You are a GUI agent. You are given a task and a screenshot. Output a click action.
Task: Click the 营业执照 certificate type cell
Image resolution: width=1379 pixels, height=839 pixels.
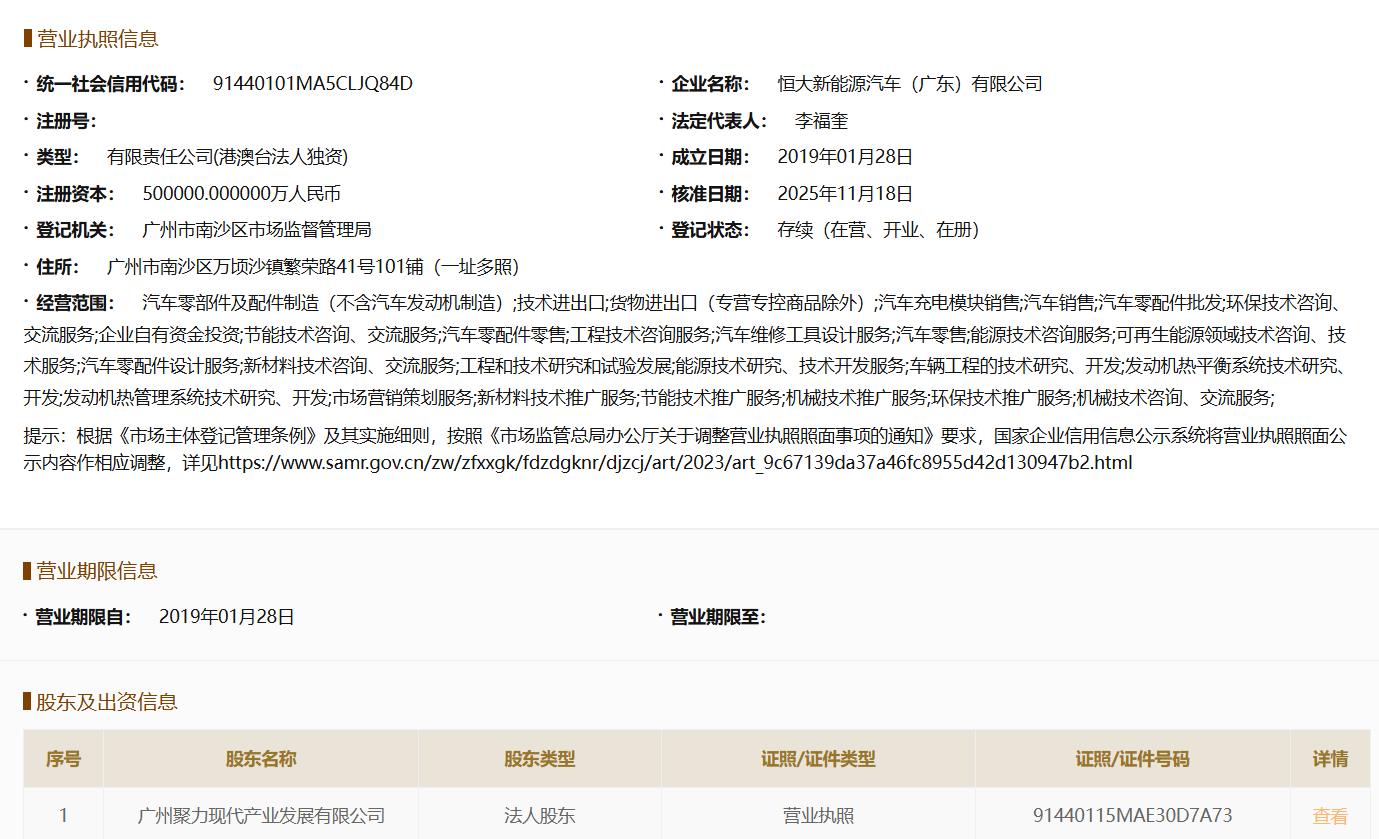[818, 816]
